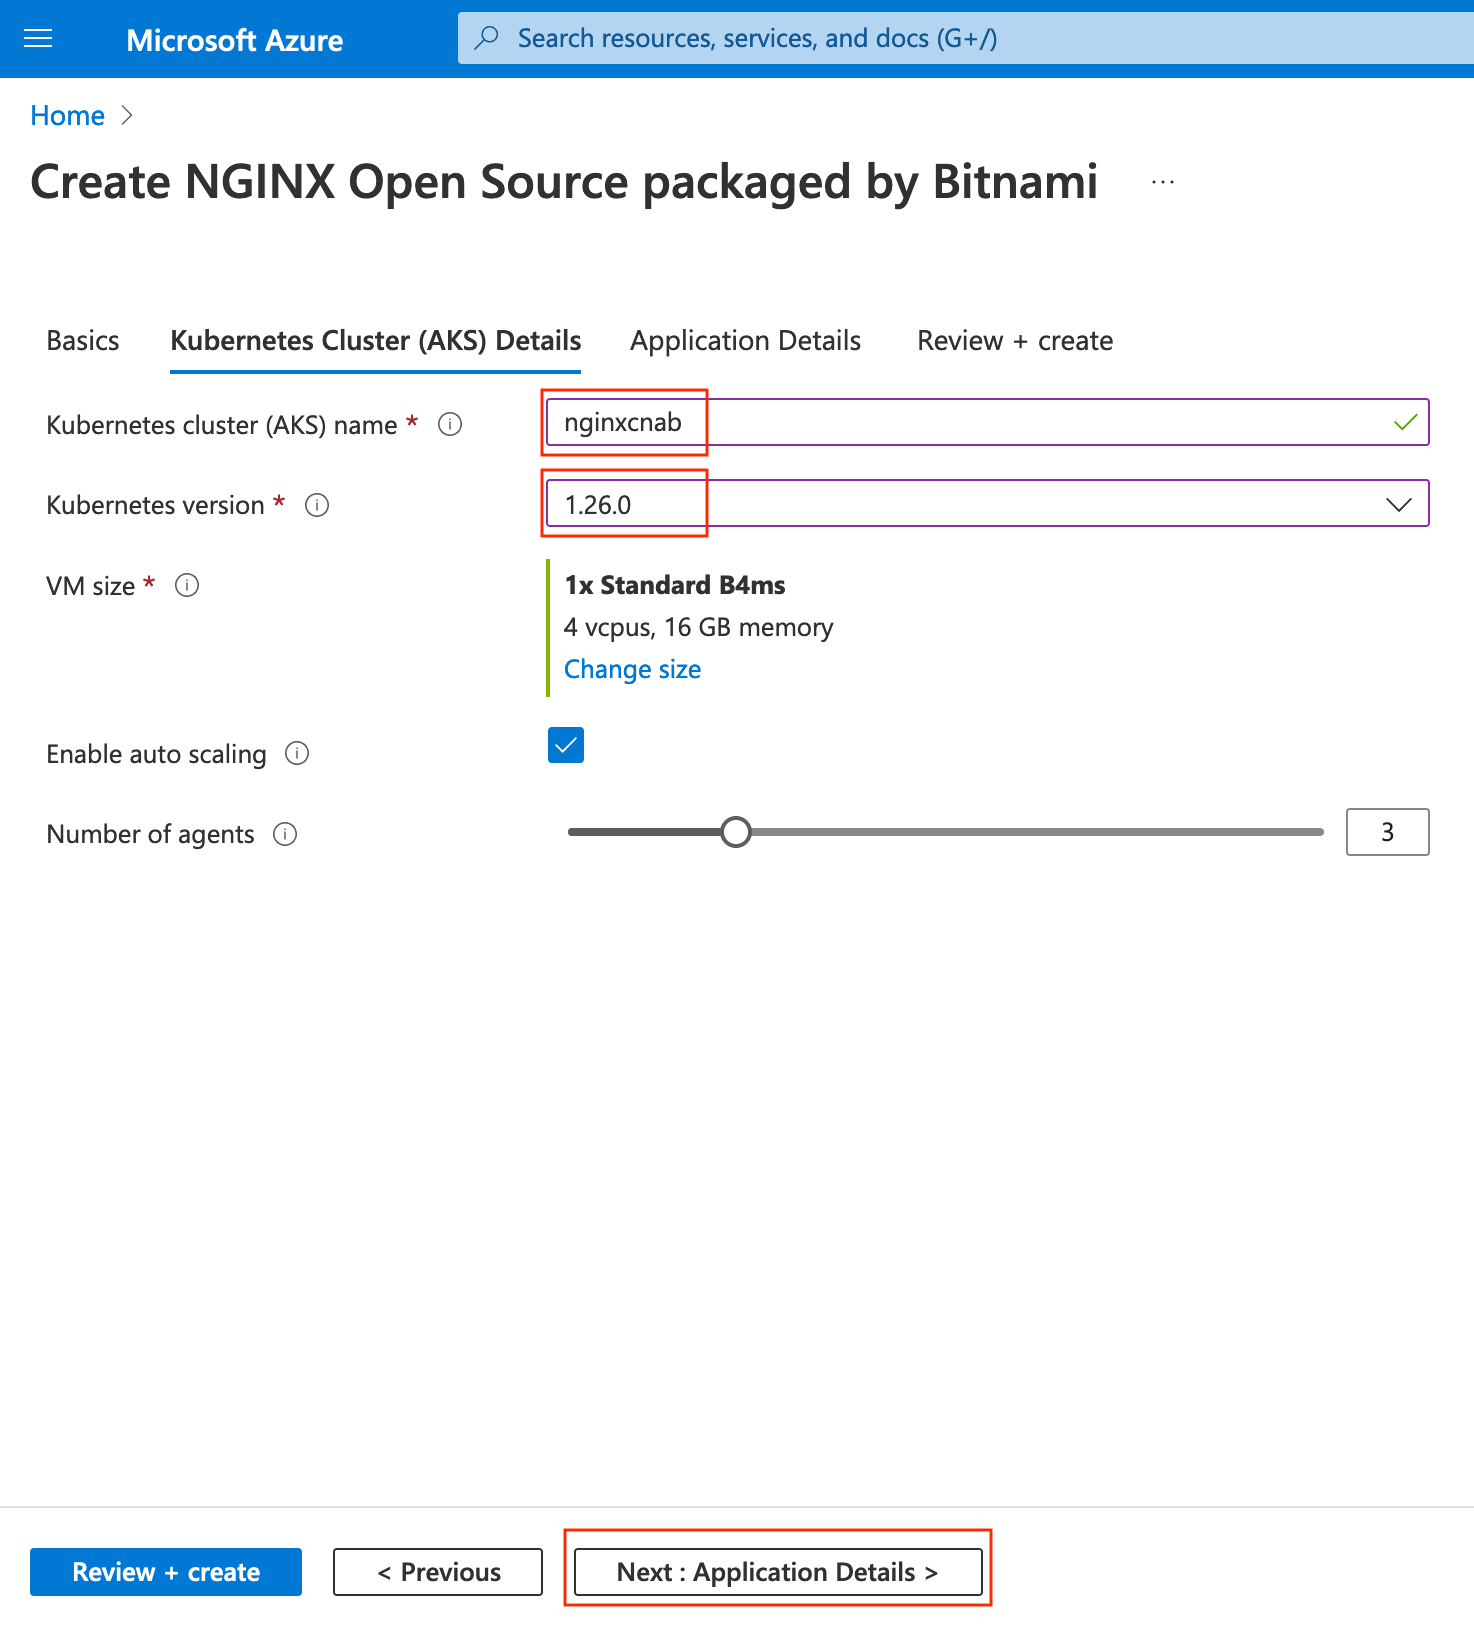
Task: Edit the number of agents value box
Action: (x=1388, y=832)
